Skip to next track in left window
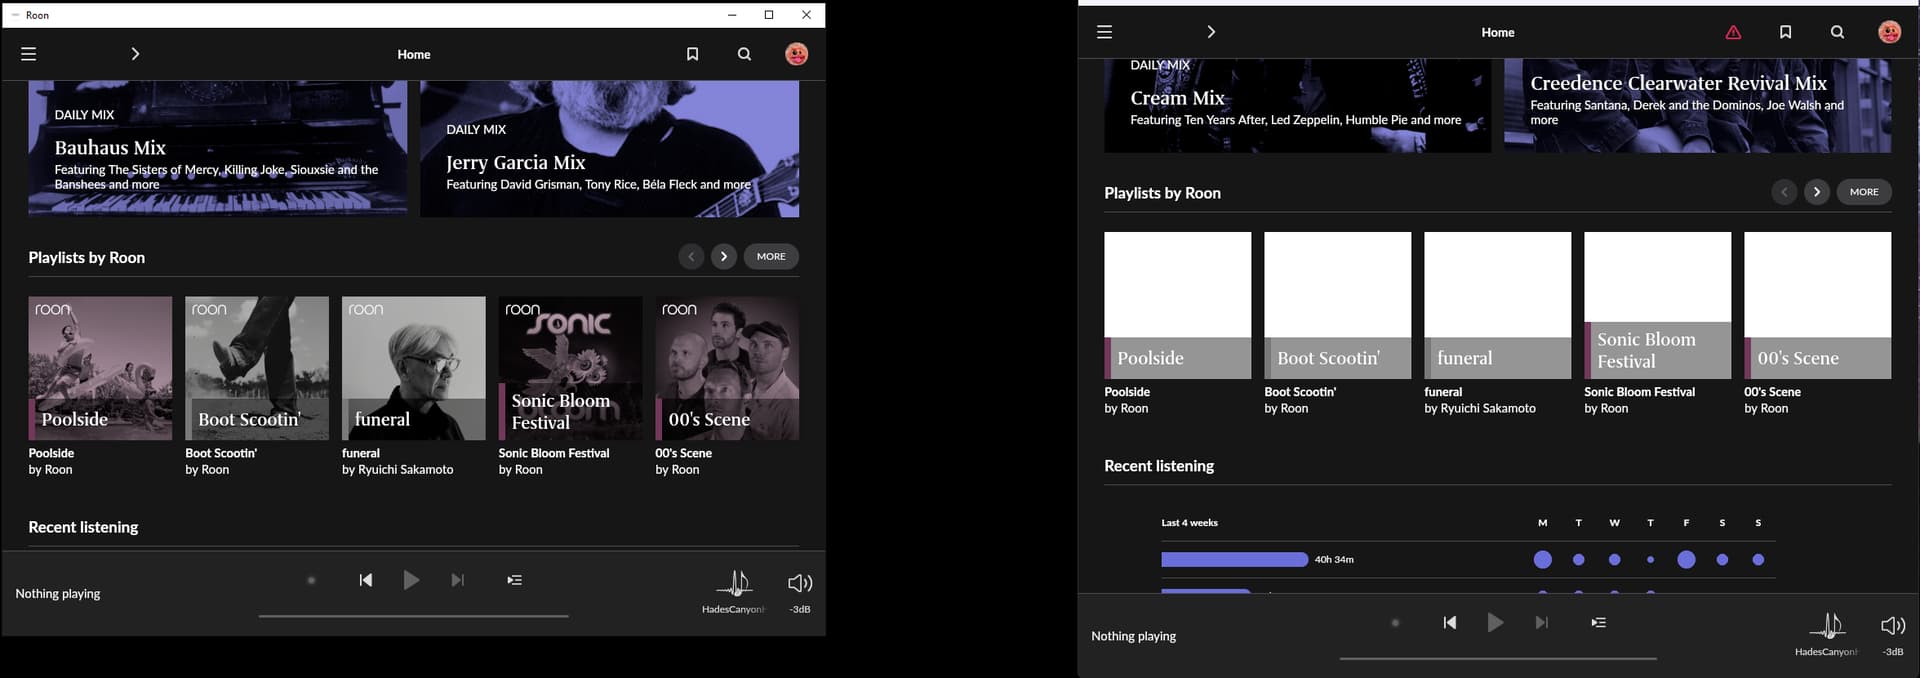The width and height of the screenshot is (1920, 678). tap(457, 580)
